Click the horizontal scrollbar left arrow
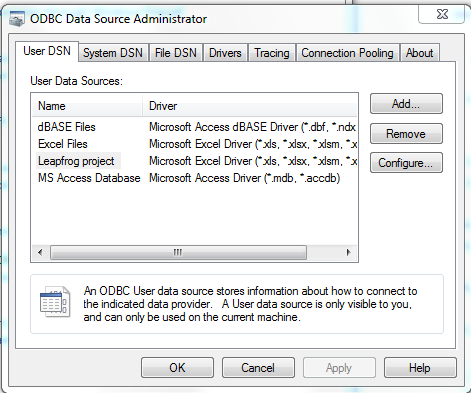Image resolution: width=471 pixels, height=393 pixels. 40,252
